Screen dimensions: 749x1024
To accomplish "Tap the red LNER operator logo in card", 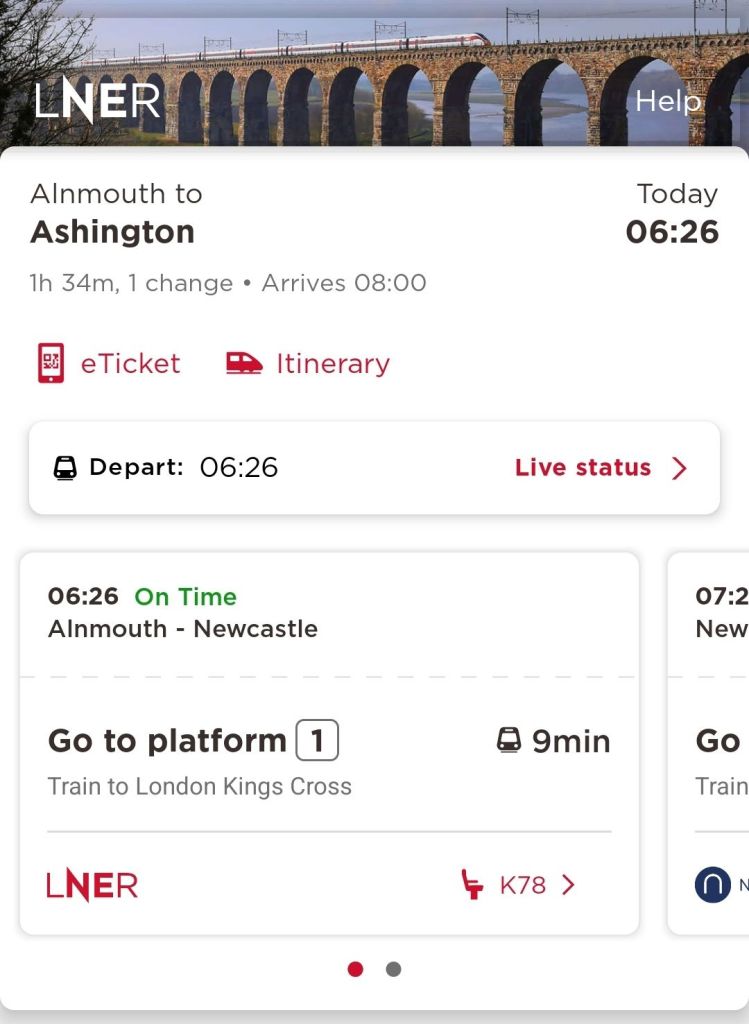I will (92, 885).
